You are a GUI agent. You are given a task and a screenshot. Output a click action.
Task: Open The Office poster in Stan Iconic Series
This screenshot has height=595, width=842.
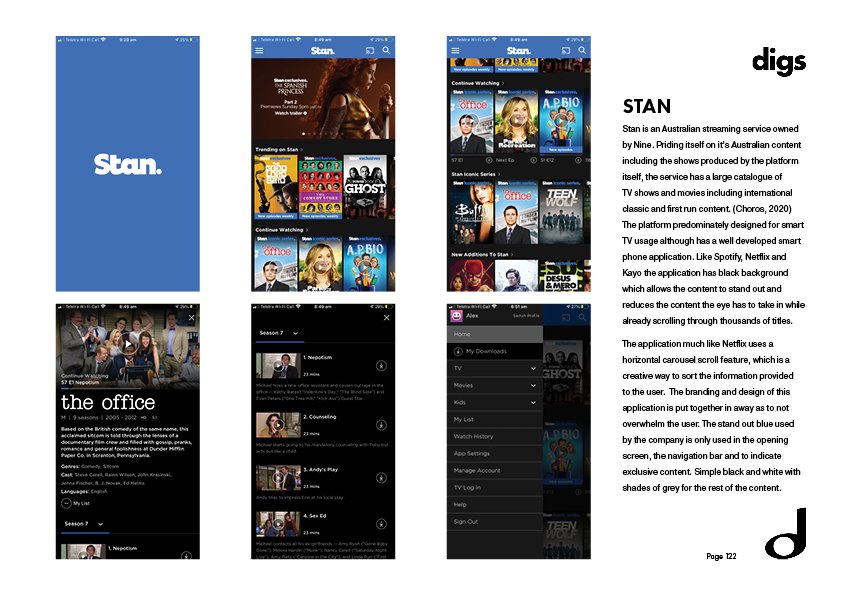pos(516,213)
